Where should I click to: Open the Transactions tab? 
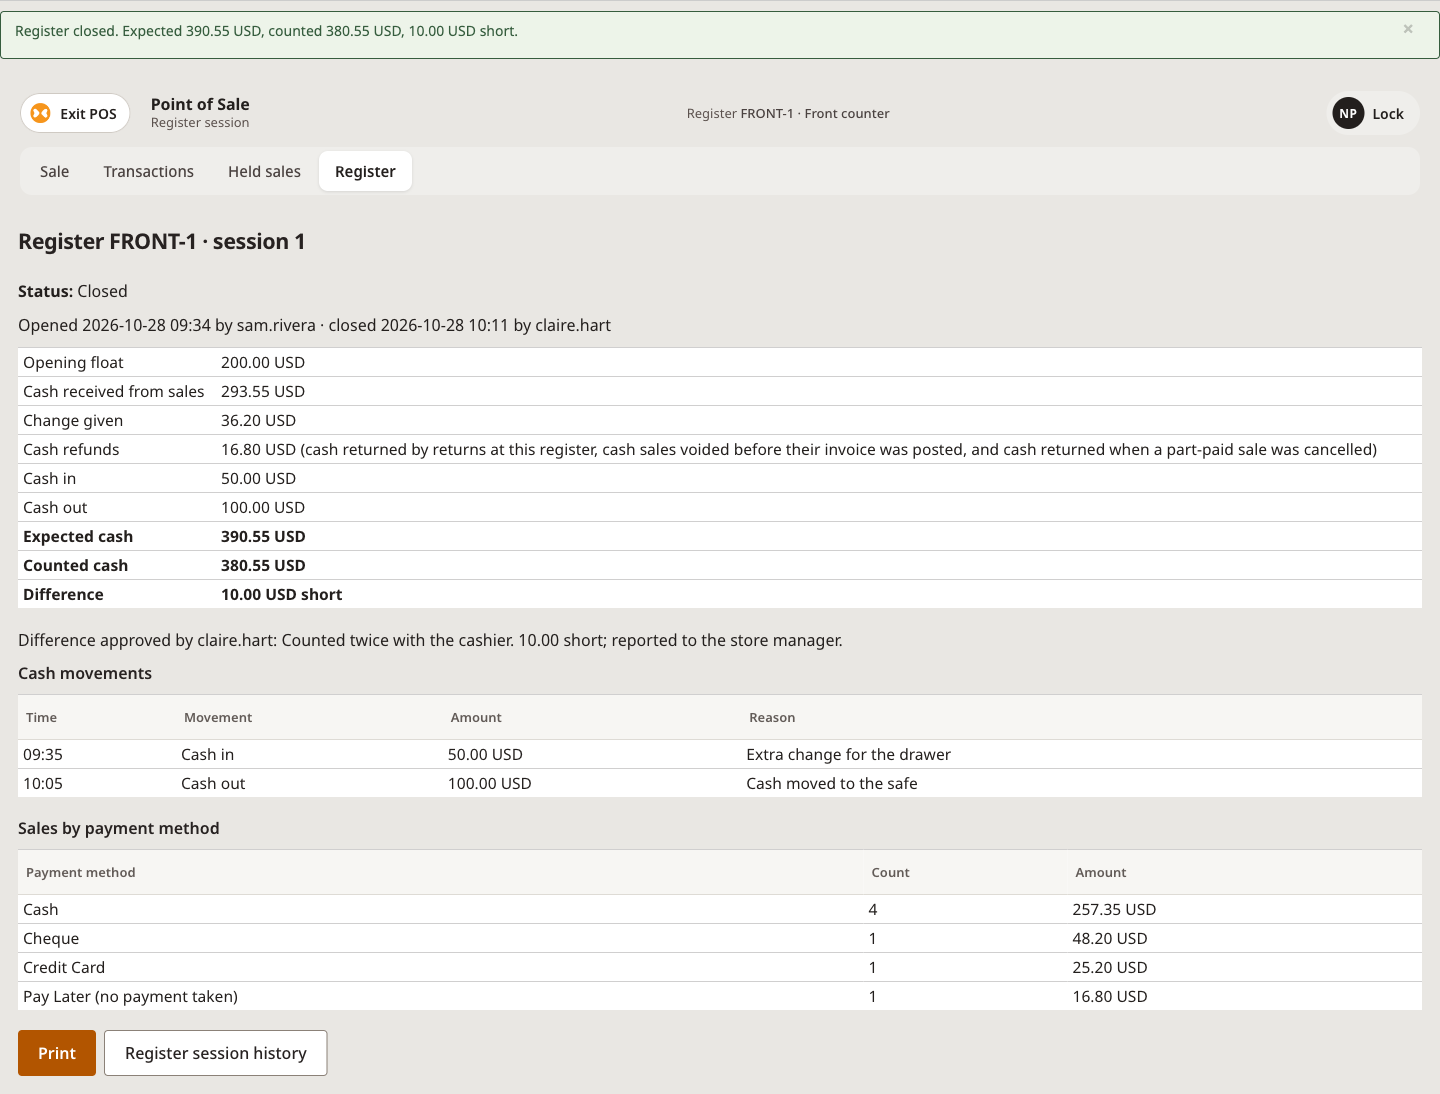[149, 171]
